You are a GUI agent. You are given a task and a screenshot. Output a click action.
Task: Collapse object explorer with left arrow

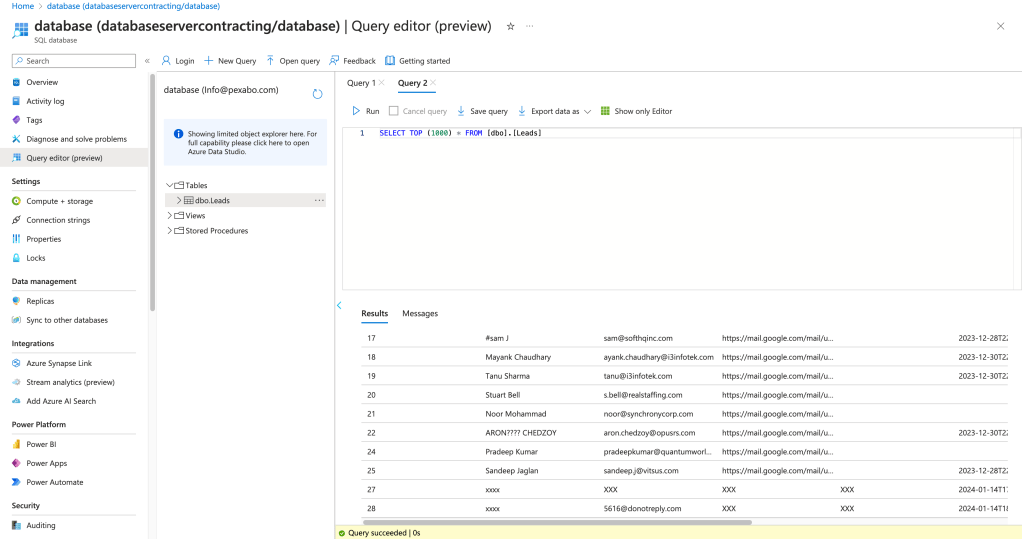(339, 305)
